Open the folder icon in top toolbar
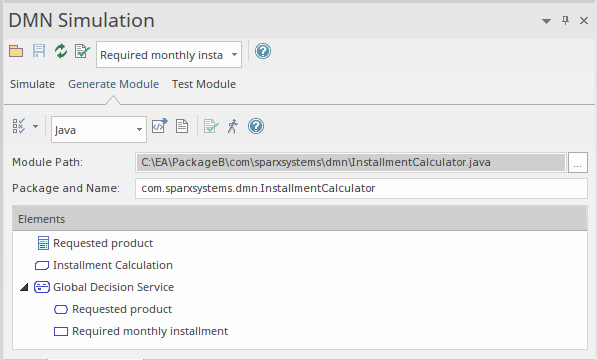This screenshot has width=598, height=360. point(16,51)
